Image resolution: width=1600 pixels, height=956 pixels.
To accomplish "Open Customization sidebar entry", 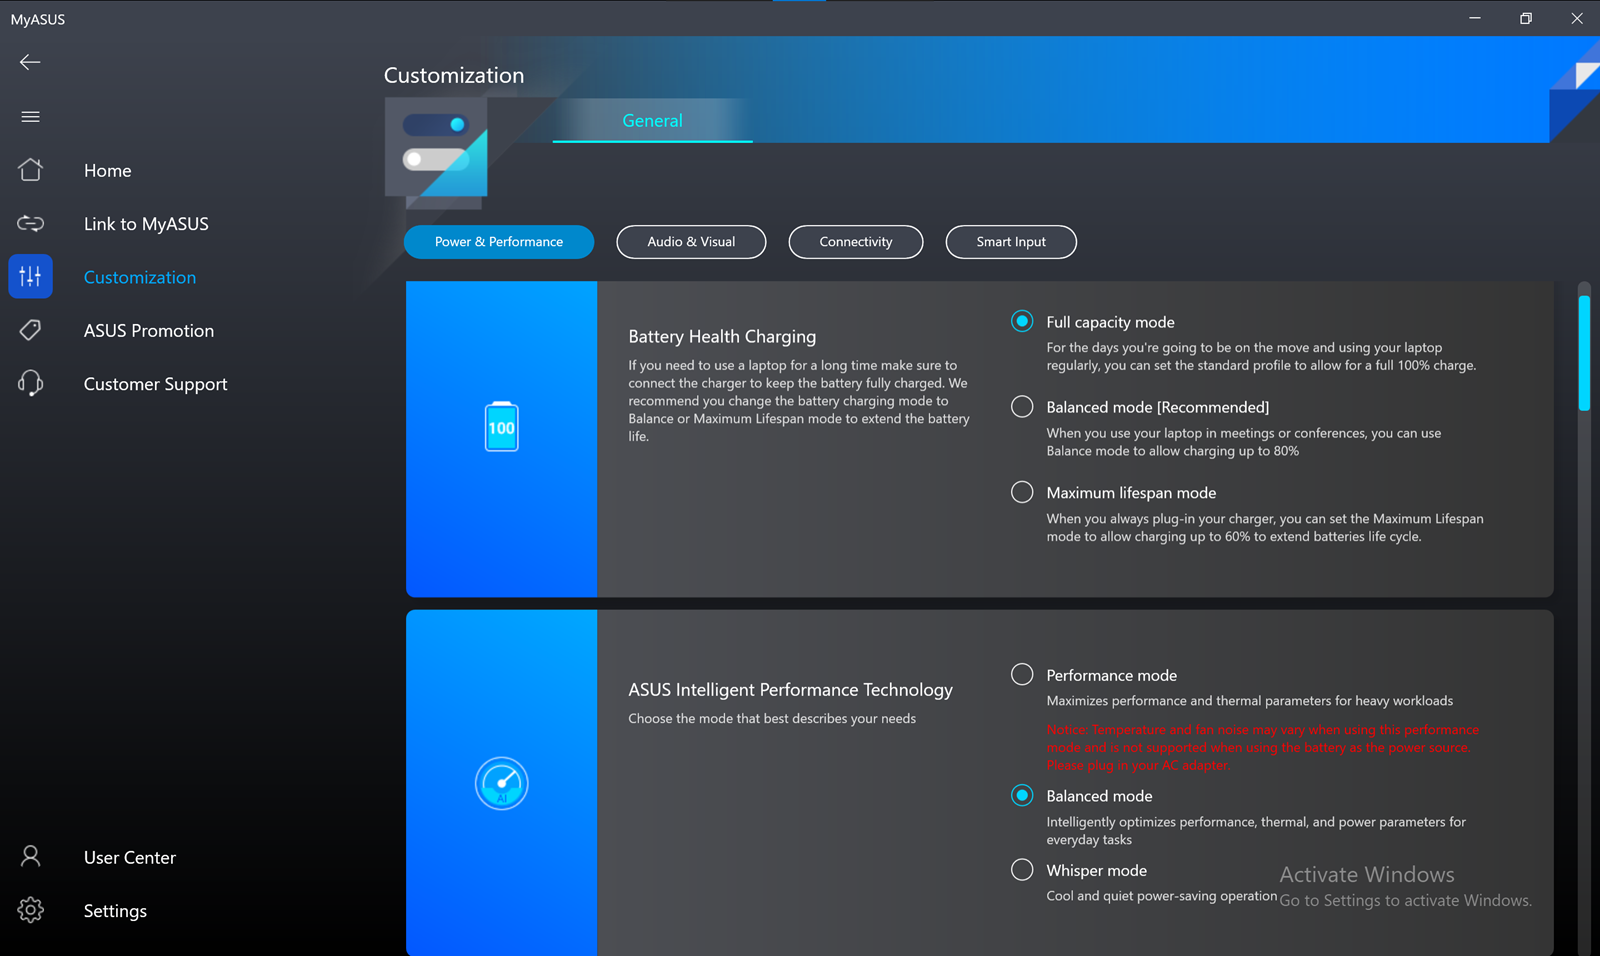I will [140, 278].
